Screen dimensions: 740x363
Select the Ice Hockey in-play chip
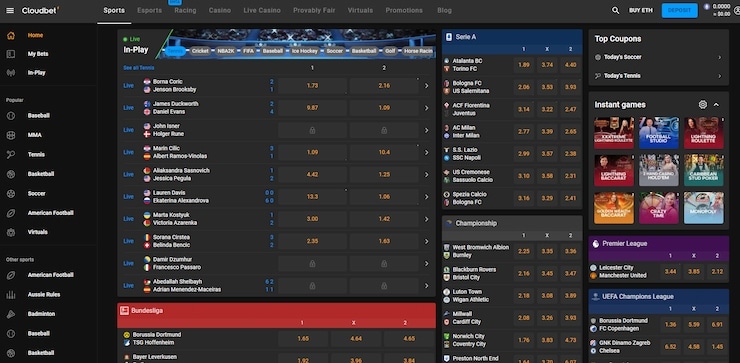305,51
